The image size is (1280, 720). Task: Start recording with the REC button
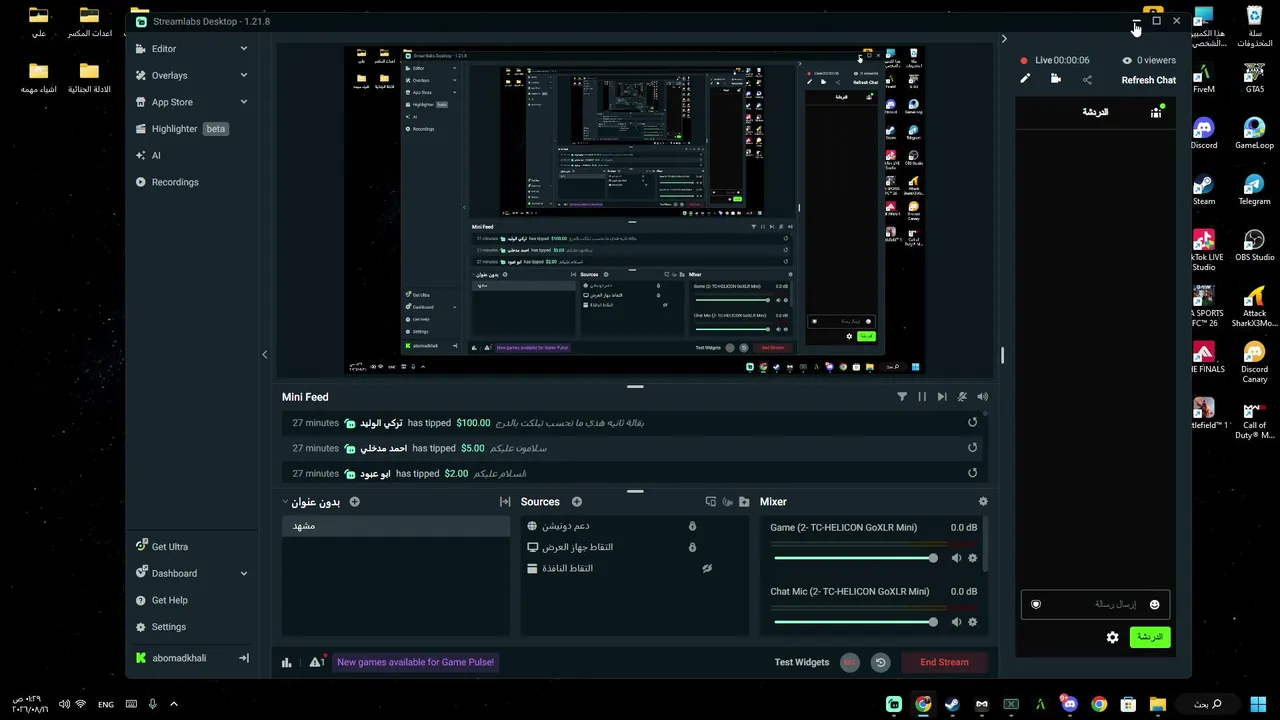(x=850, y=662)
